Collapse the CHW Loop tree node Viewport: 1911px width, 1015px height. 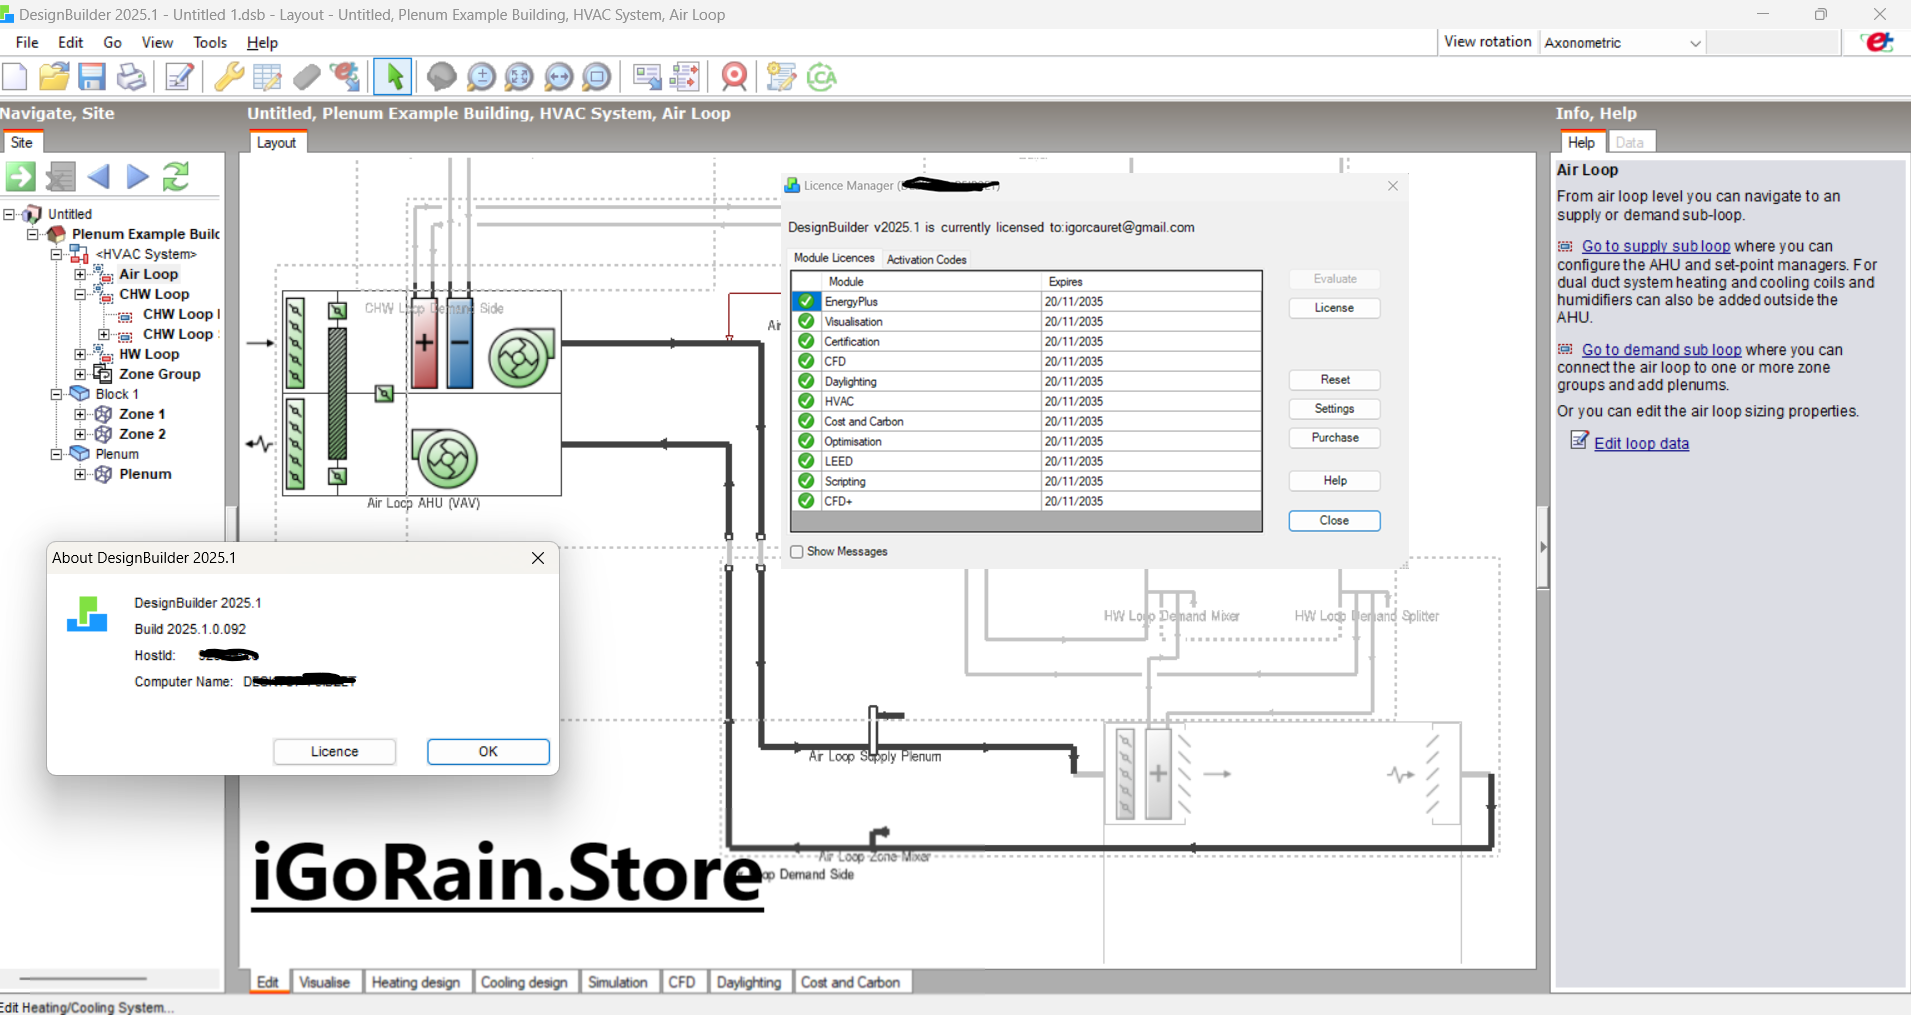click(80, 294)
